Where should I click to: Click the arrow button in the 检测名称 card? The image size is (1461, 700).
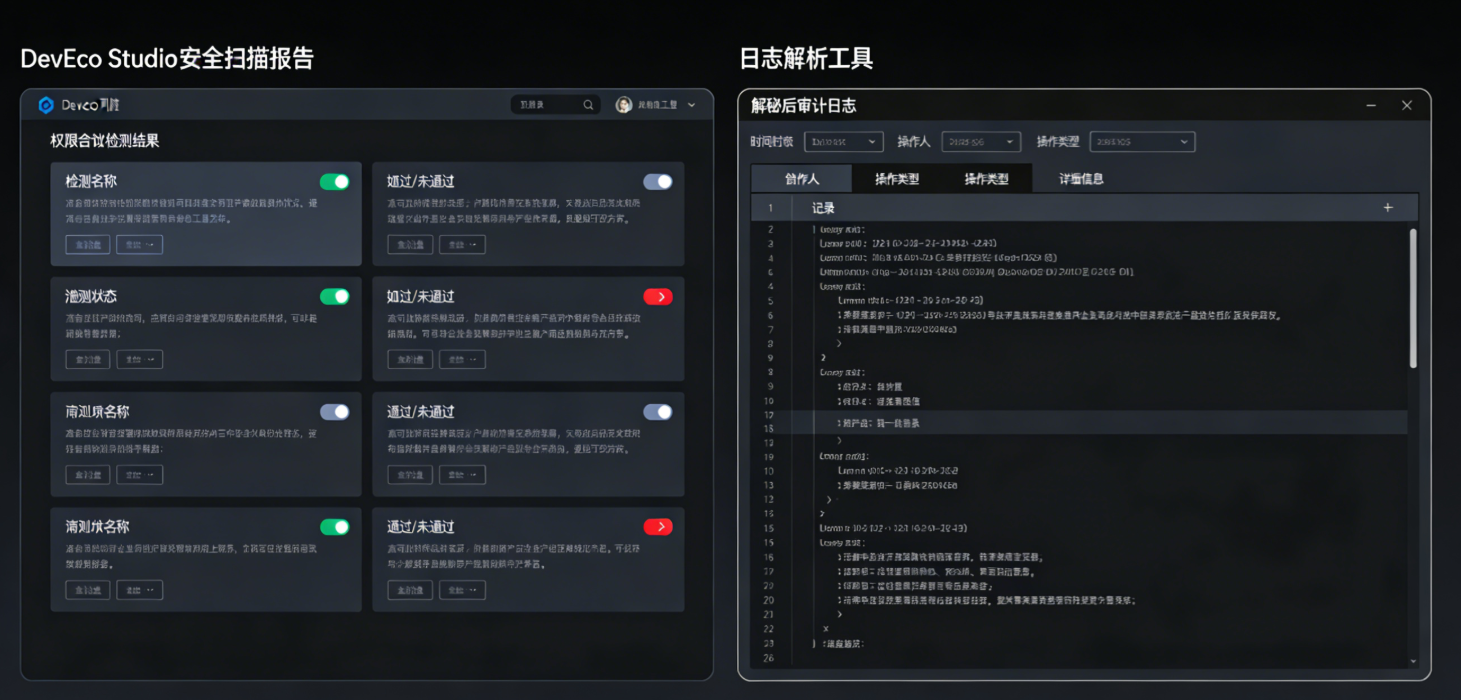[x=139, y=244]
